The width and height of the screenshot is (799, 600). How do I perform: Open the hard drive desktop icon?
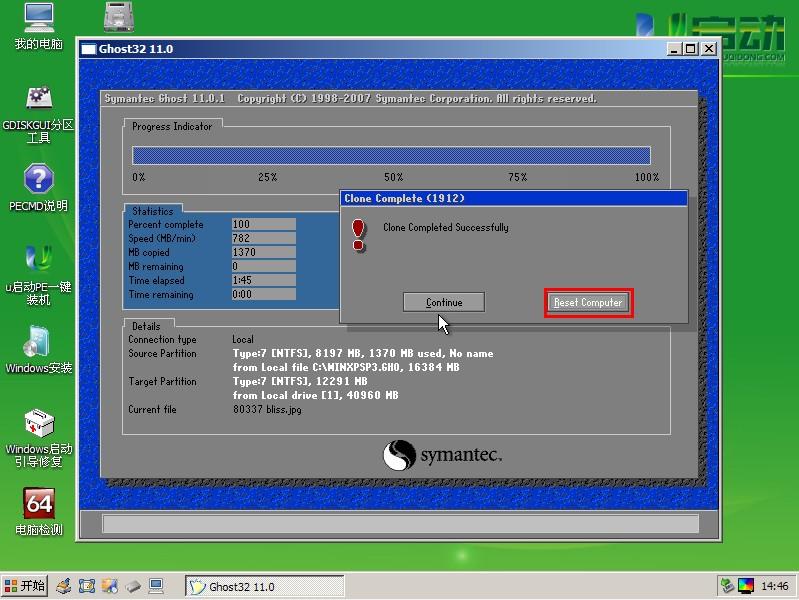pyautogui.click(x=120, y=17)
